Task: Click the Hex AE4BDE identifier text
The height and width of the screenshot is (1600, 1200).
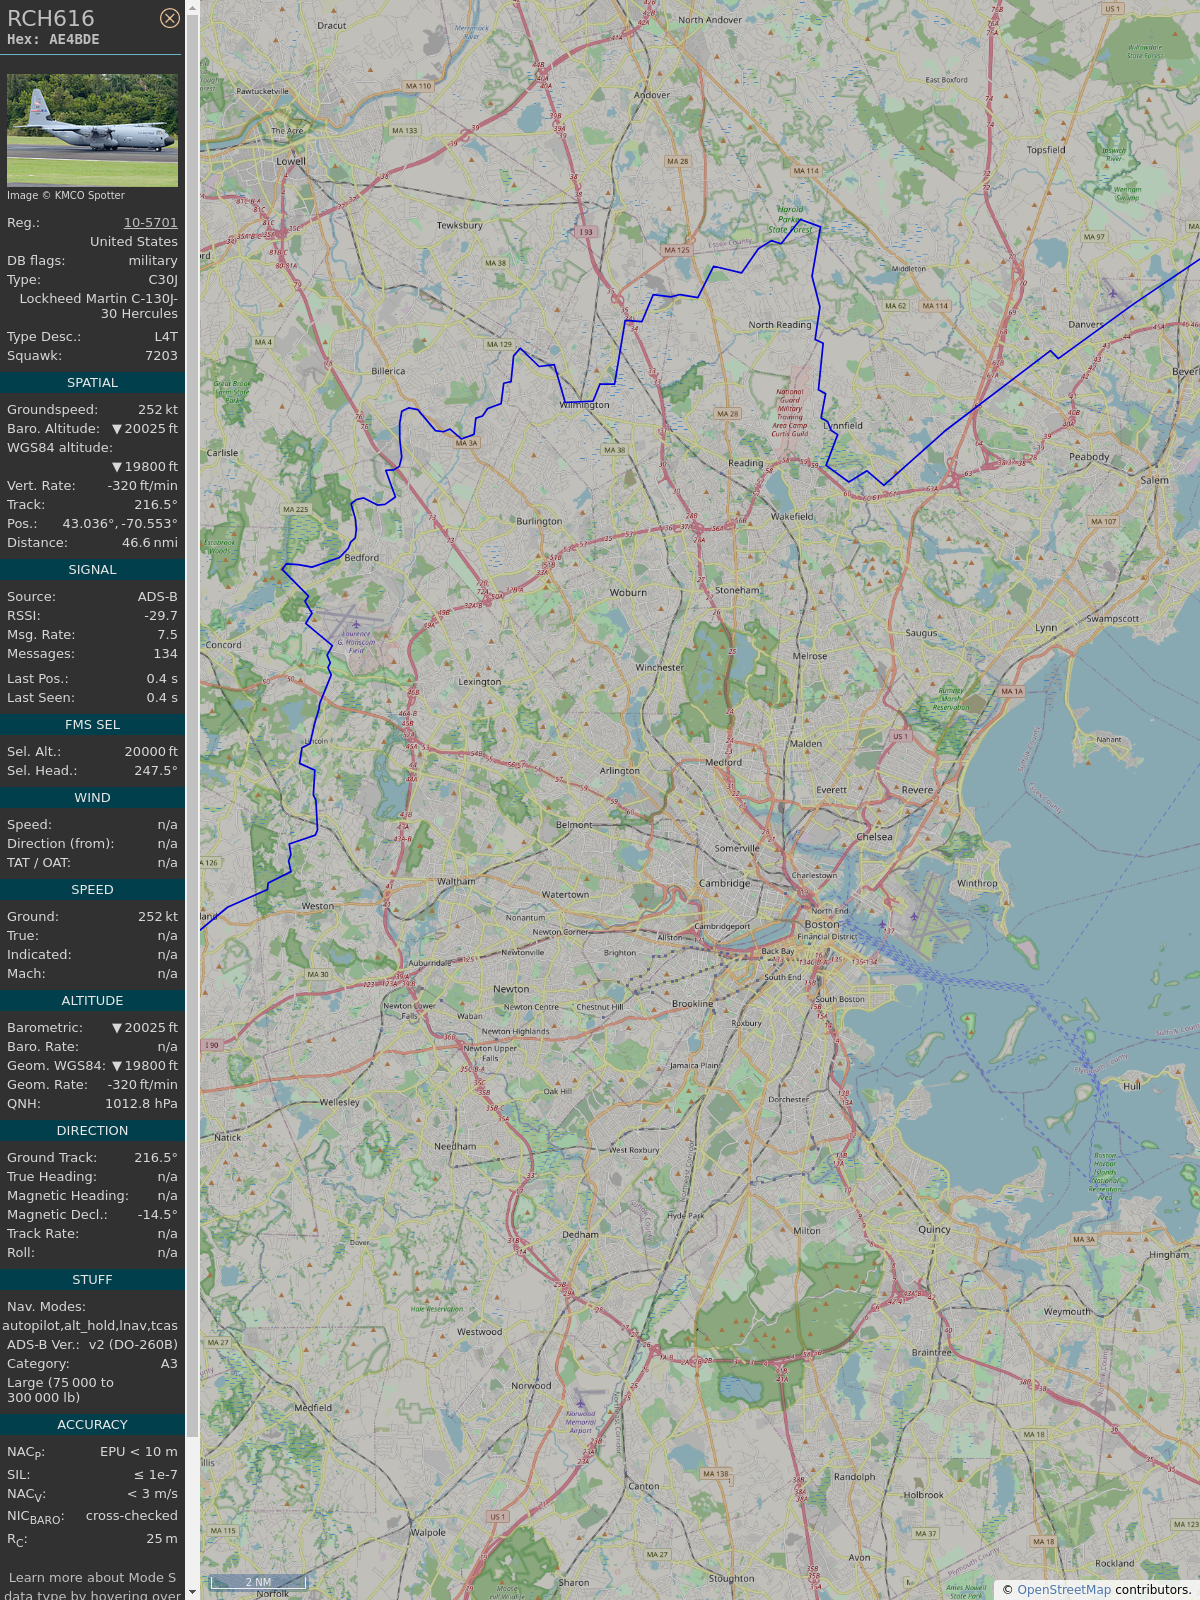Action: [53, 40]
